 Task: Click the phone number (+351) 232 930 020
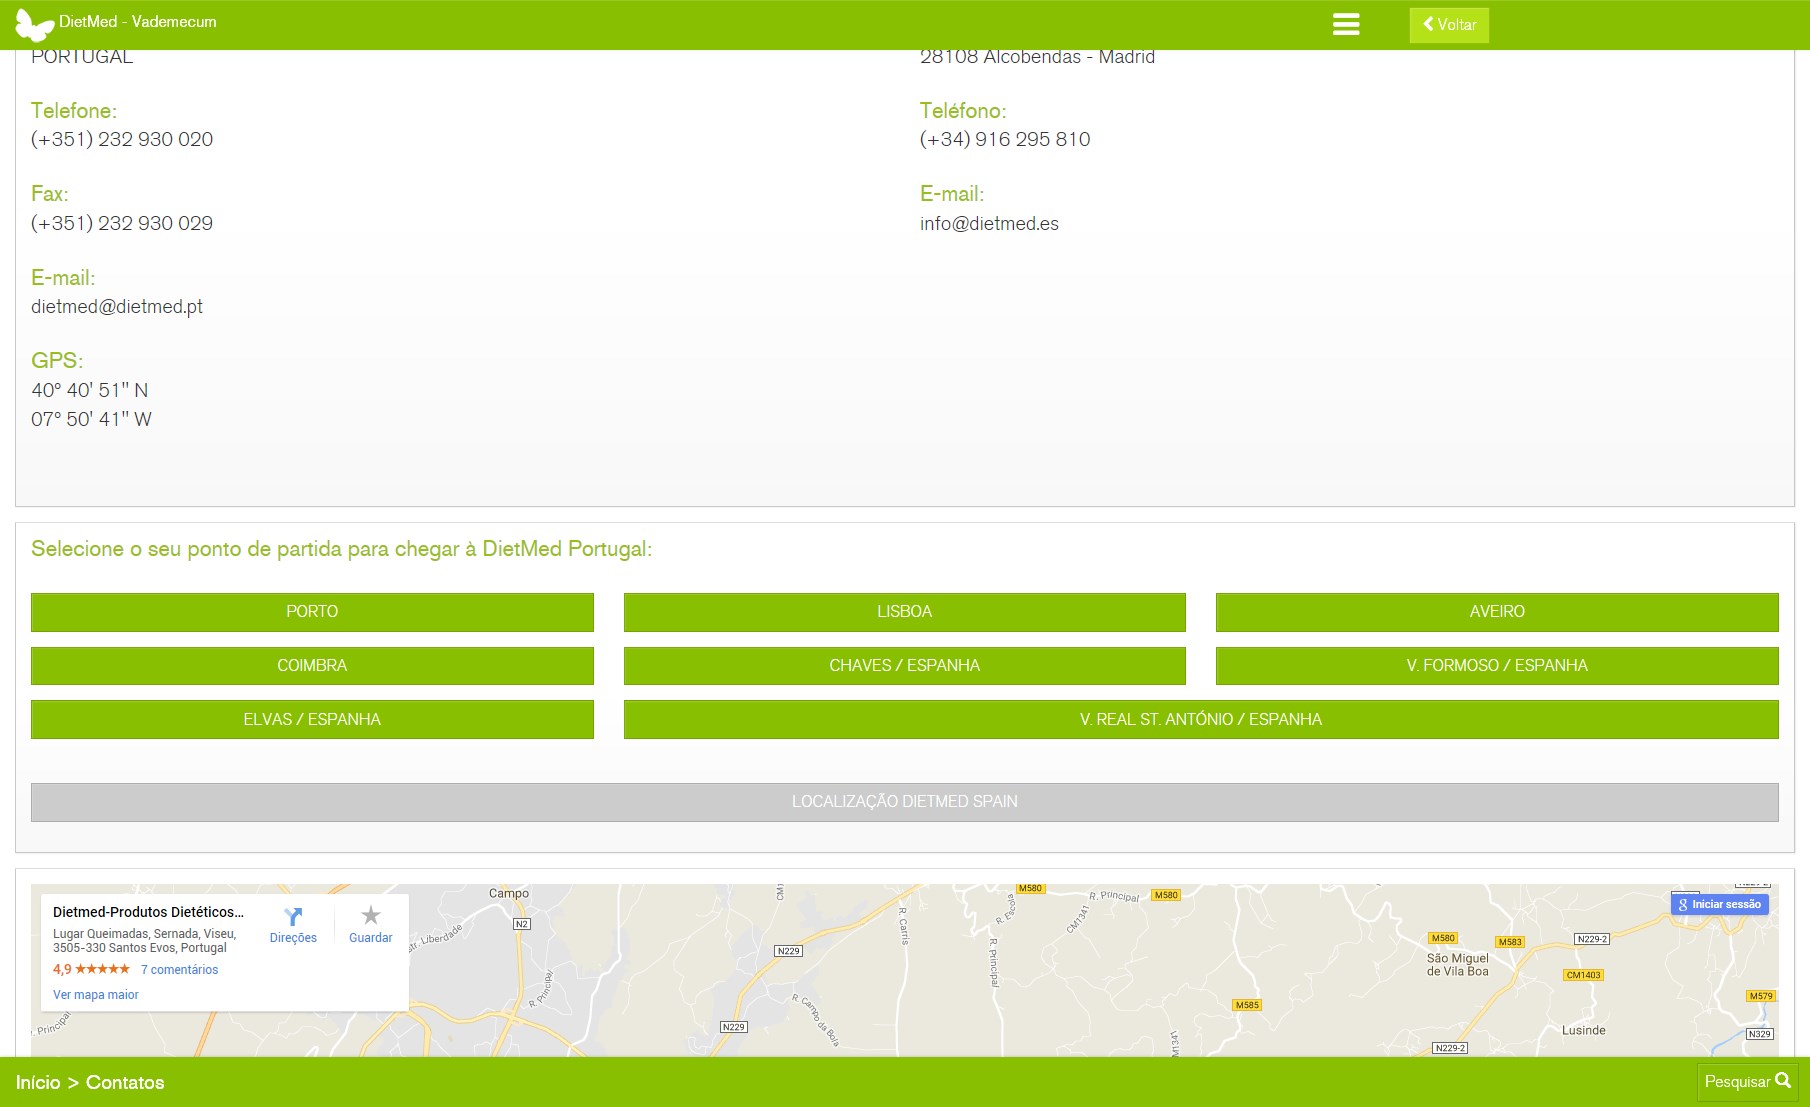[122, 140]
